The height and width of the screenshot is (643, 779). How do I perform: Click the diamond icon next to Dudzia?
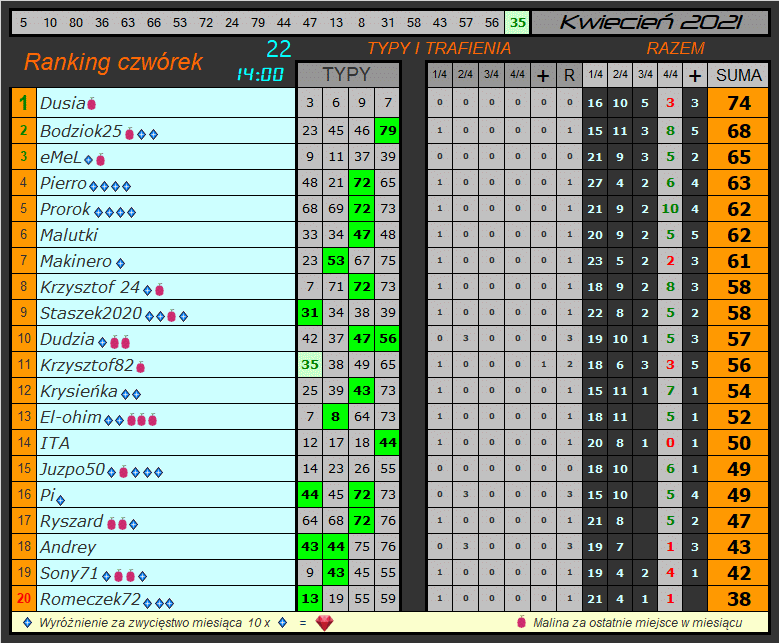[102, 342]
